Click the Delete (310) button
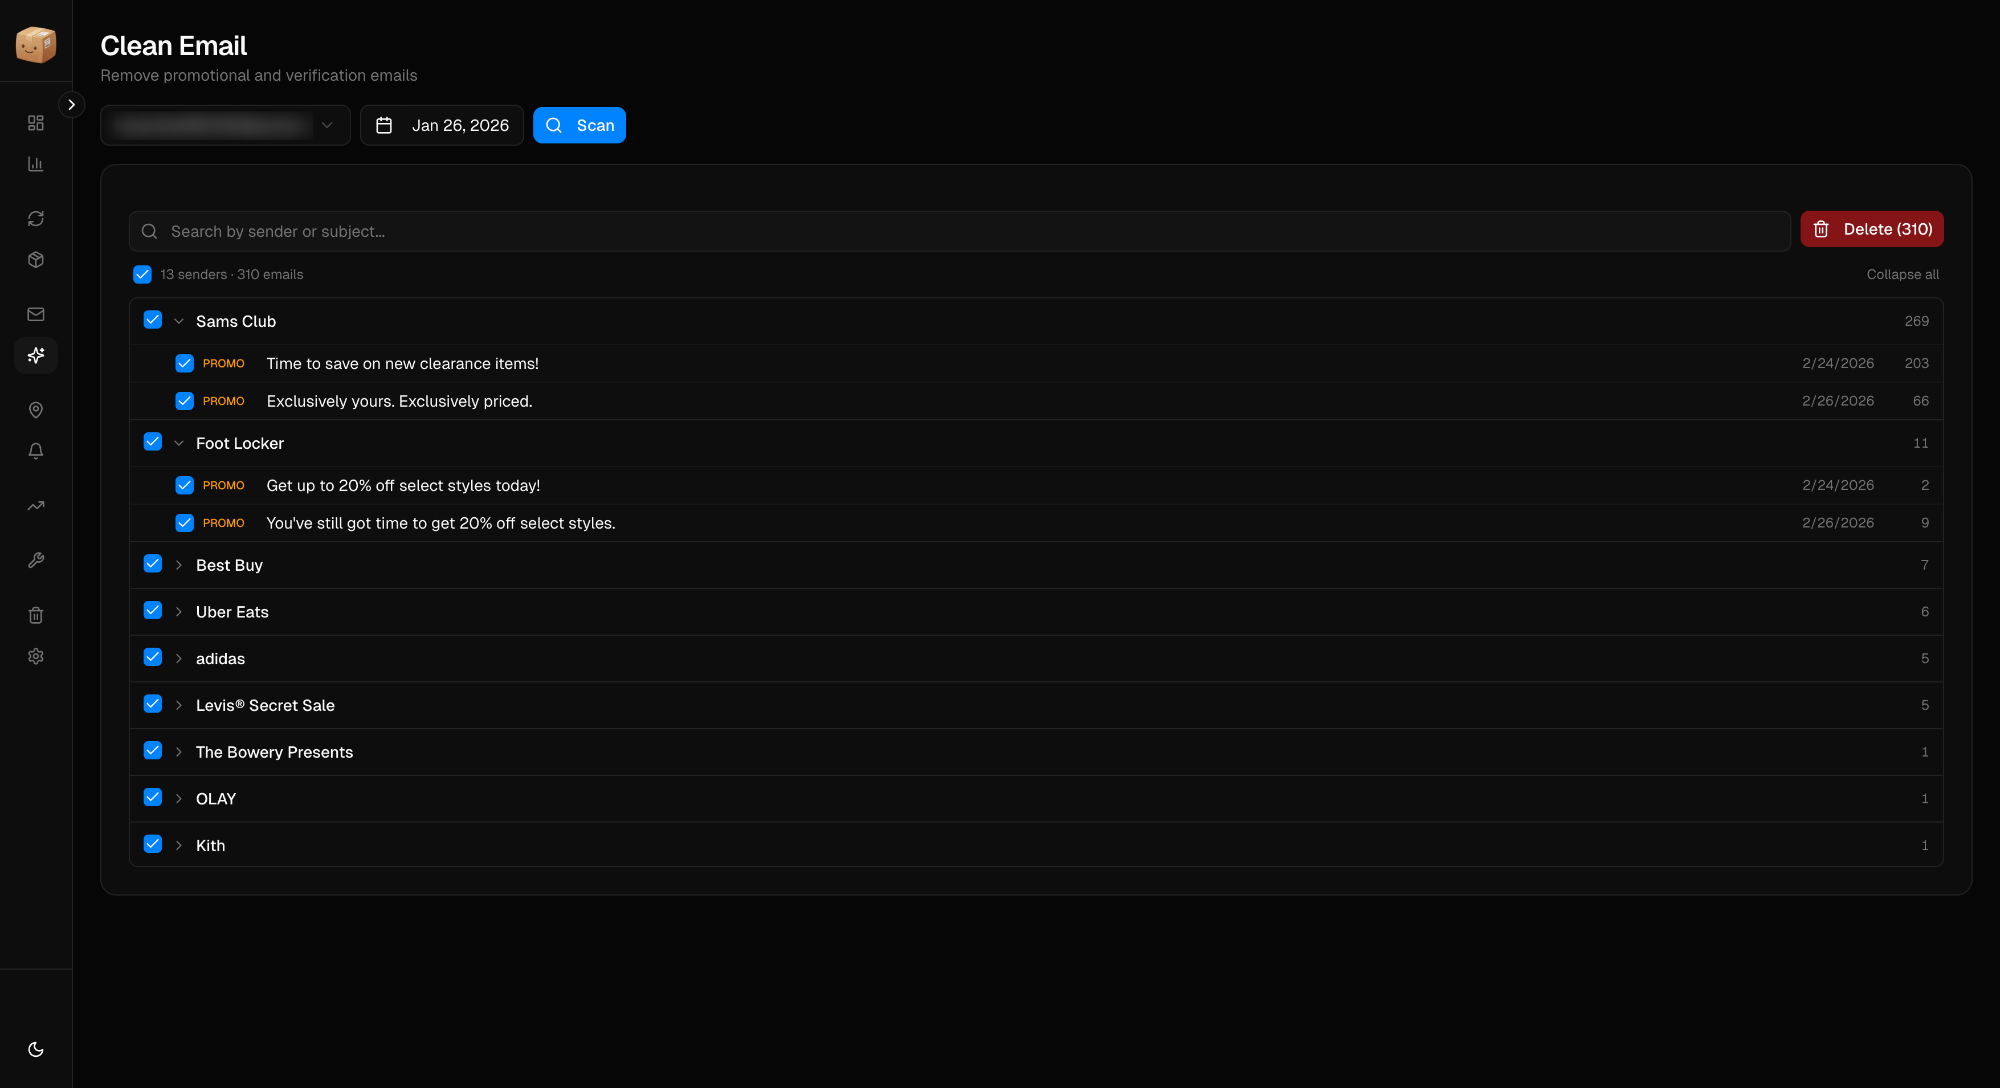The image size is (2000, 1088). [1871, 229]
